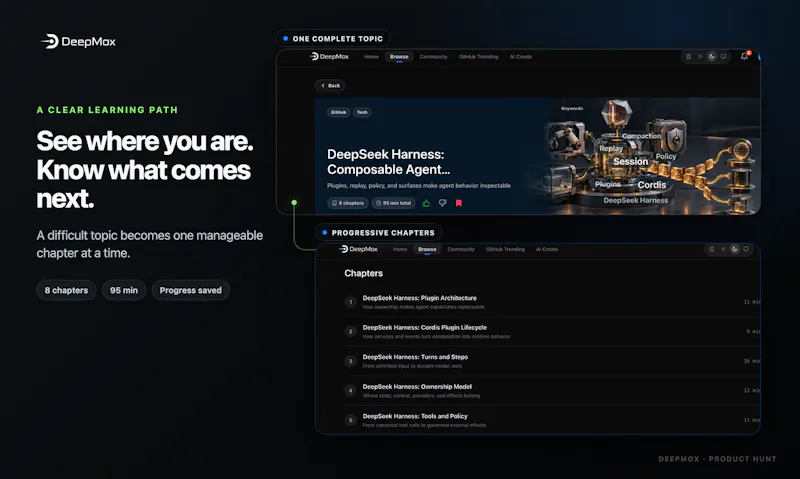
Task: Select the sun light-theme icon in the topic panel header
Action: (x=700, y=57)
